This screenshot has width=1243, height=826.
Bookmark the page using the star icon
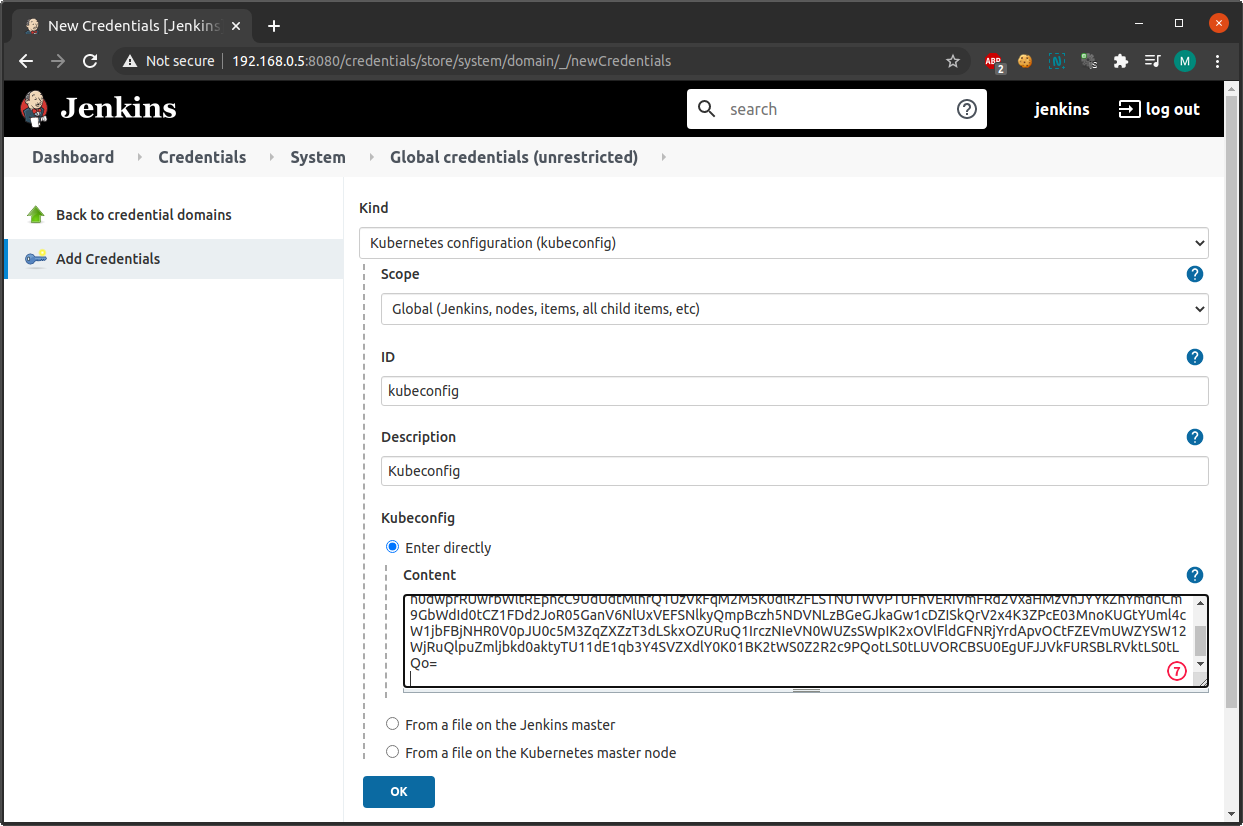pyautogui.click(x=953, y=61)
